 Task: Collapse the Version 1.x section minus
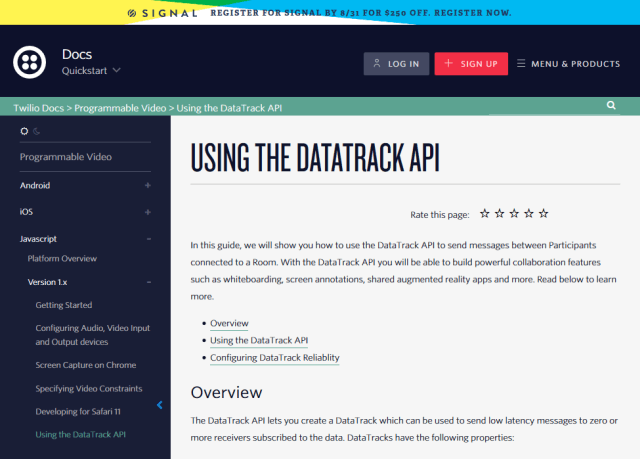pos(149,282)
